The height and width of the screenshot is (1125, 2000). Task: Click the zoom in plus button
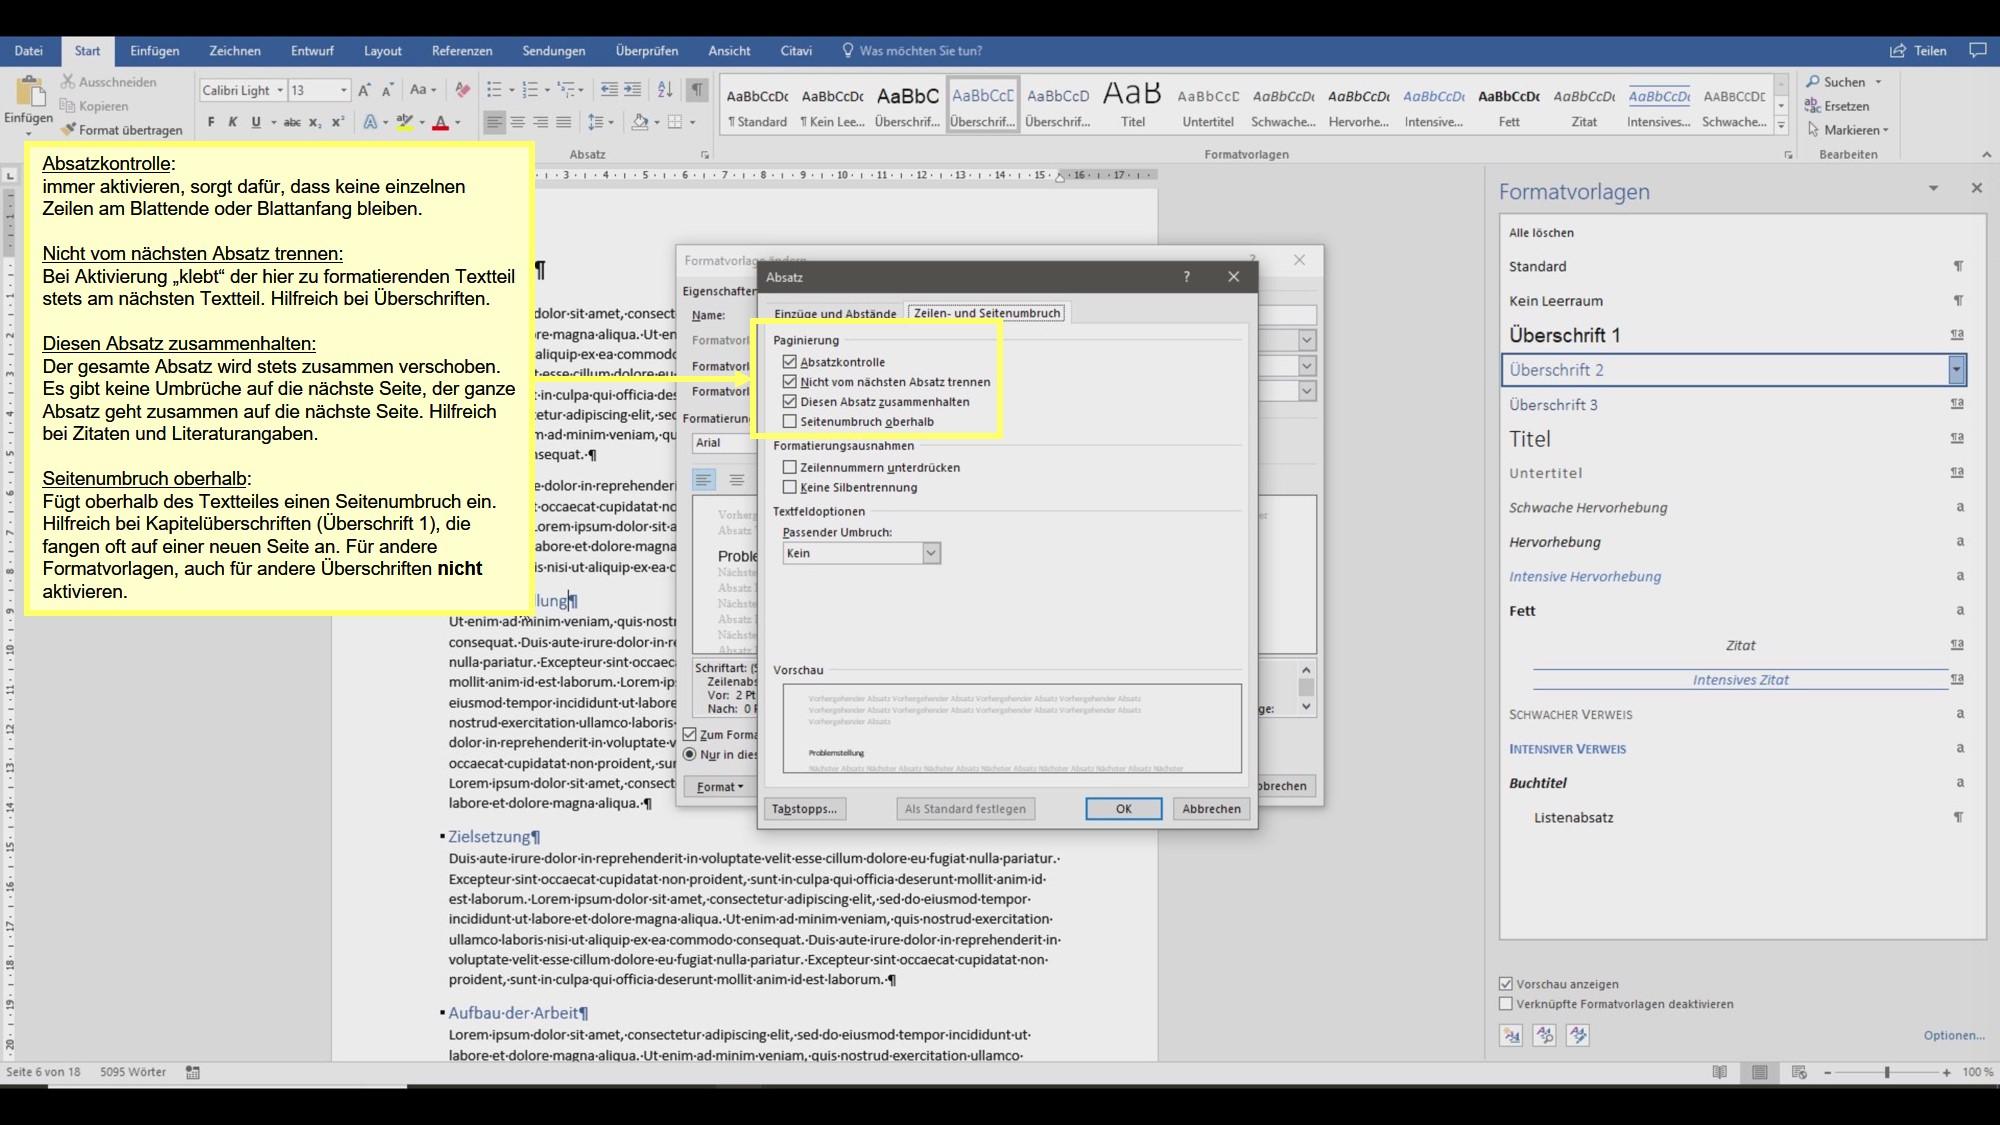point(1946,1072)
